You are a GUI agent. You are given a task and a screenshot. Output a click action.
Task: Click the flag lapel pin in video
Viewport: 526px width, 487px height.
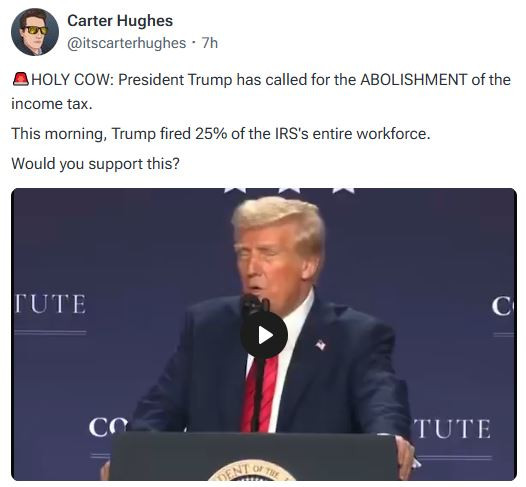tap(320, 344)
